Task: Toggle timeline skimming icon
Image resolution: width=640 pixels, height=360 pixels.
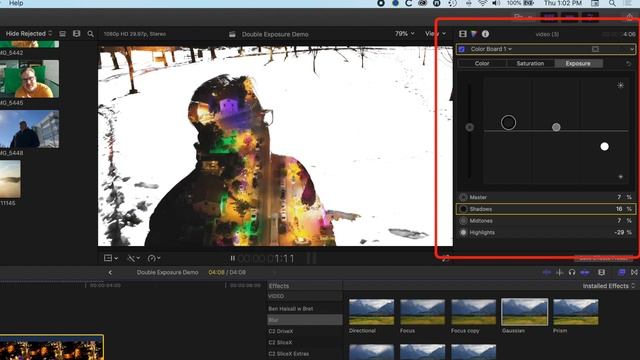Action: tap(547, 272)
